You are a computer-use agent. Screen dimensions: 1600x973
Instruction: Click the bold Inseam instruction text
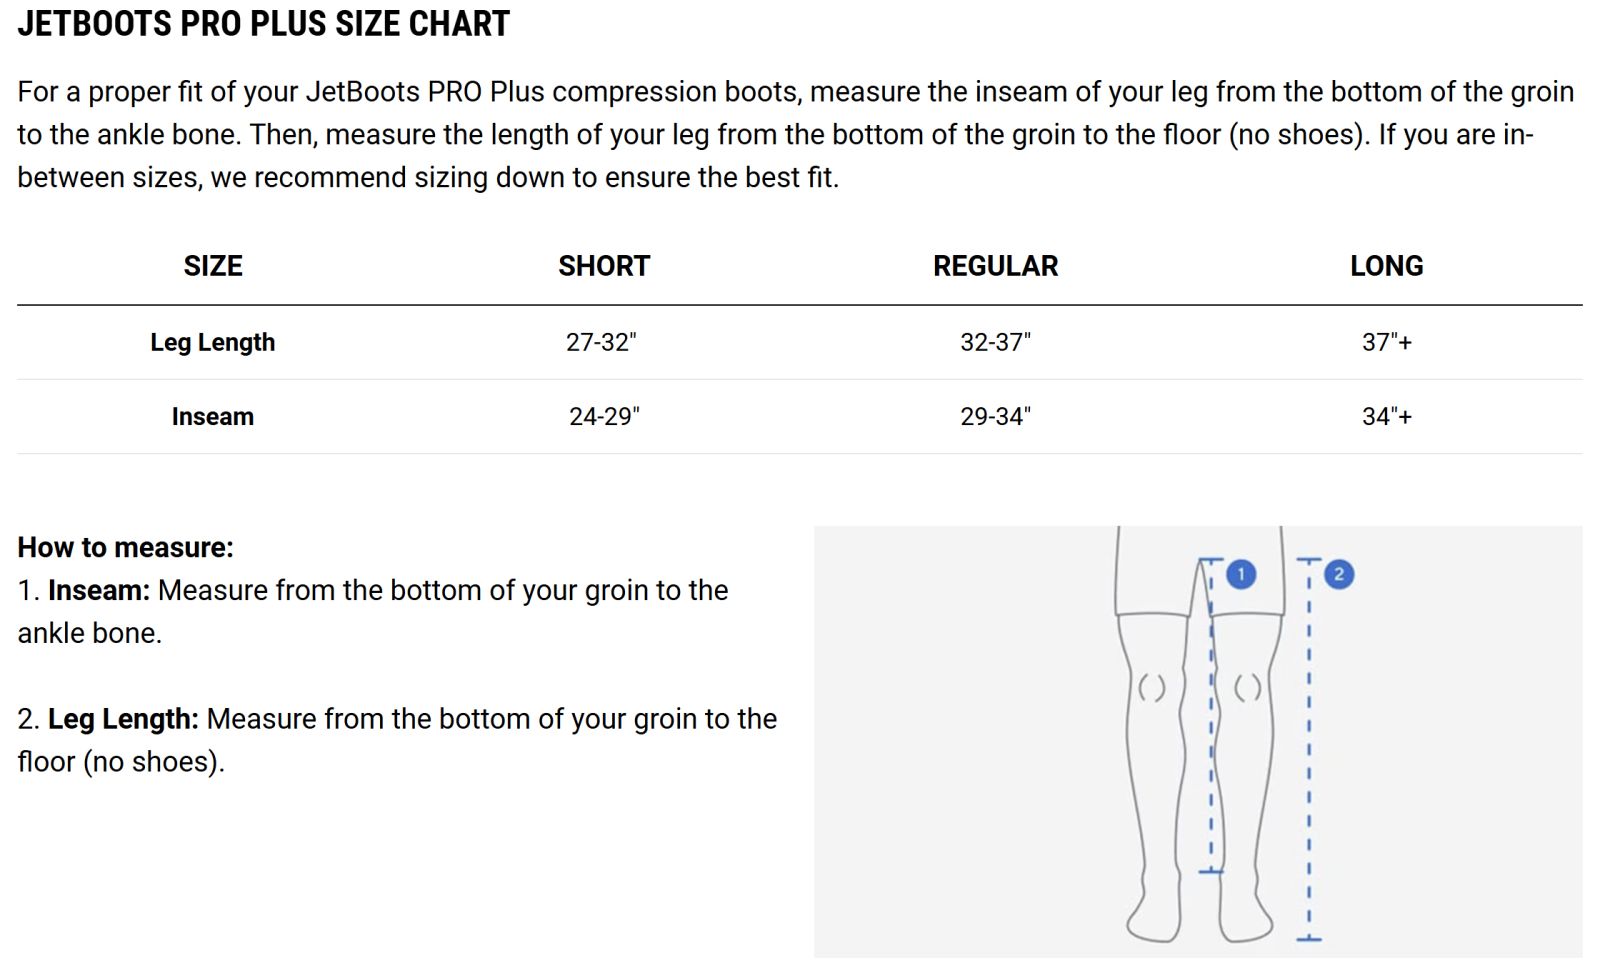pos(99,590)
